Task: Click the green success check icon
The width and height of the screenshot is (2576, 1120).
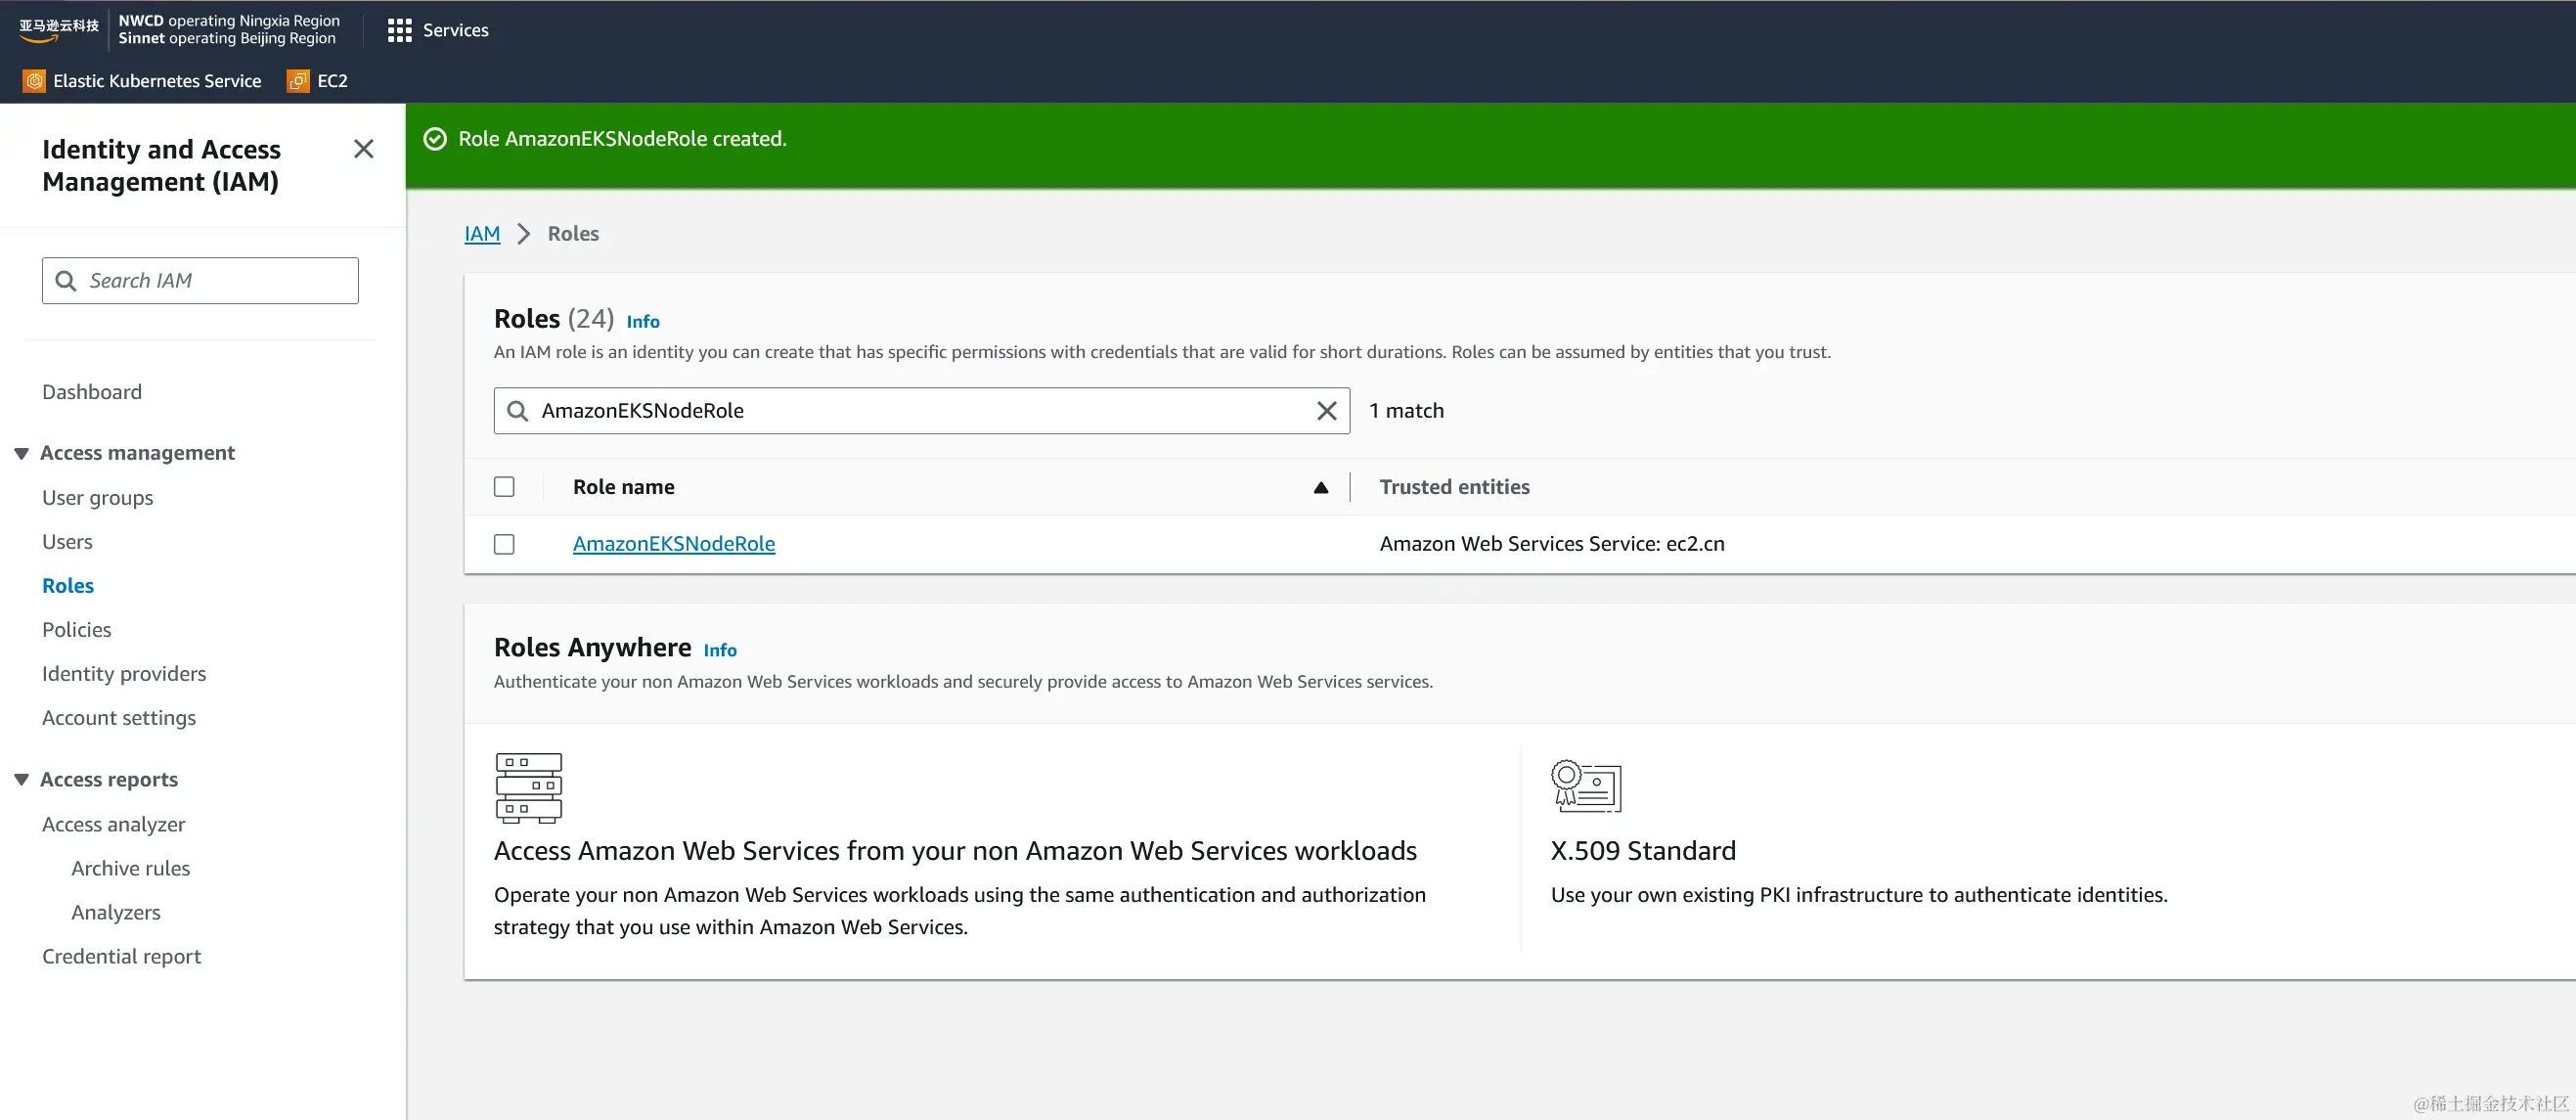Action: tap(435, 139)
